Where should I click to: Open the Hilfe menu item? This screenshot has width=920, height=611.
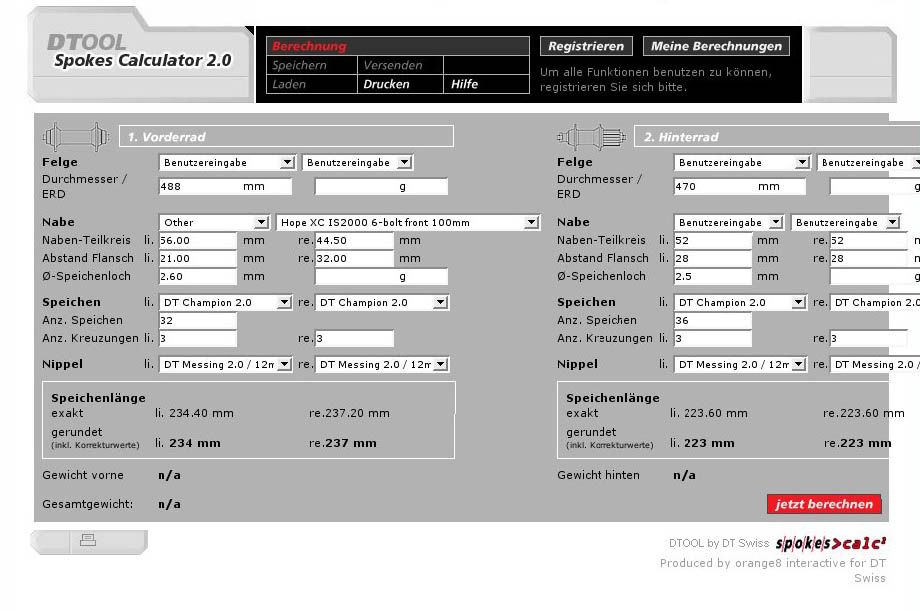point(464,85)
